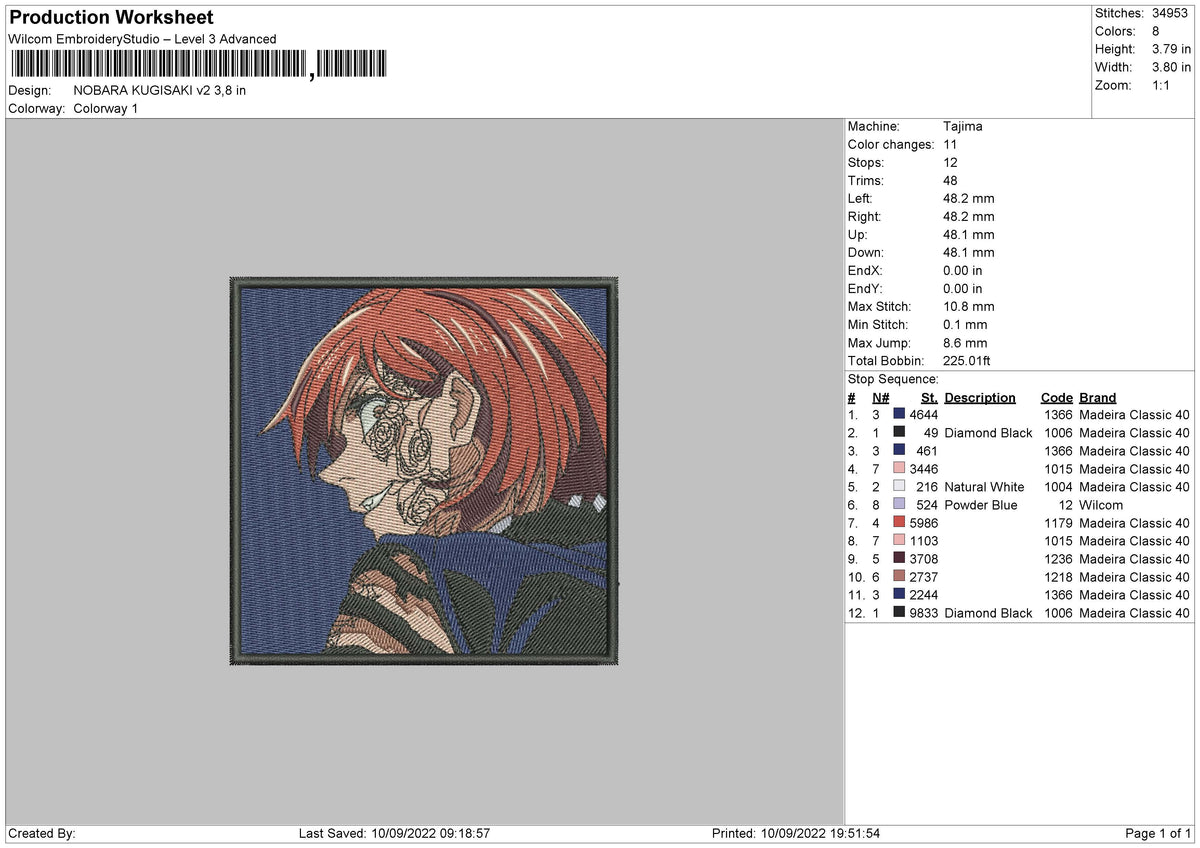
Task: Select the Natural White color swatch
Action: (x=899, y=487)
